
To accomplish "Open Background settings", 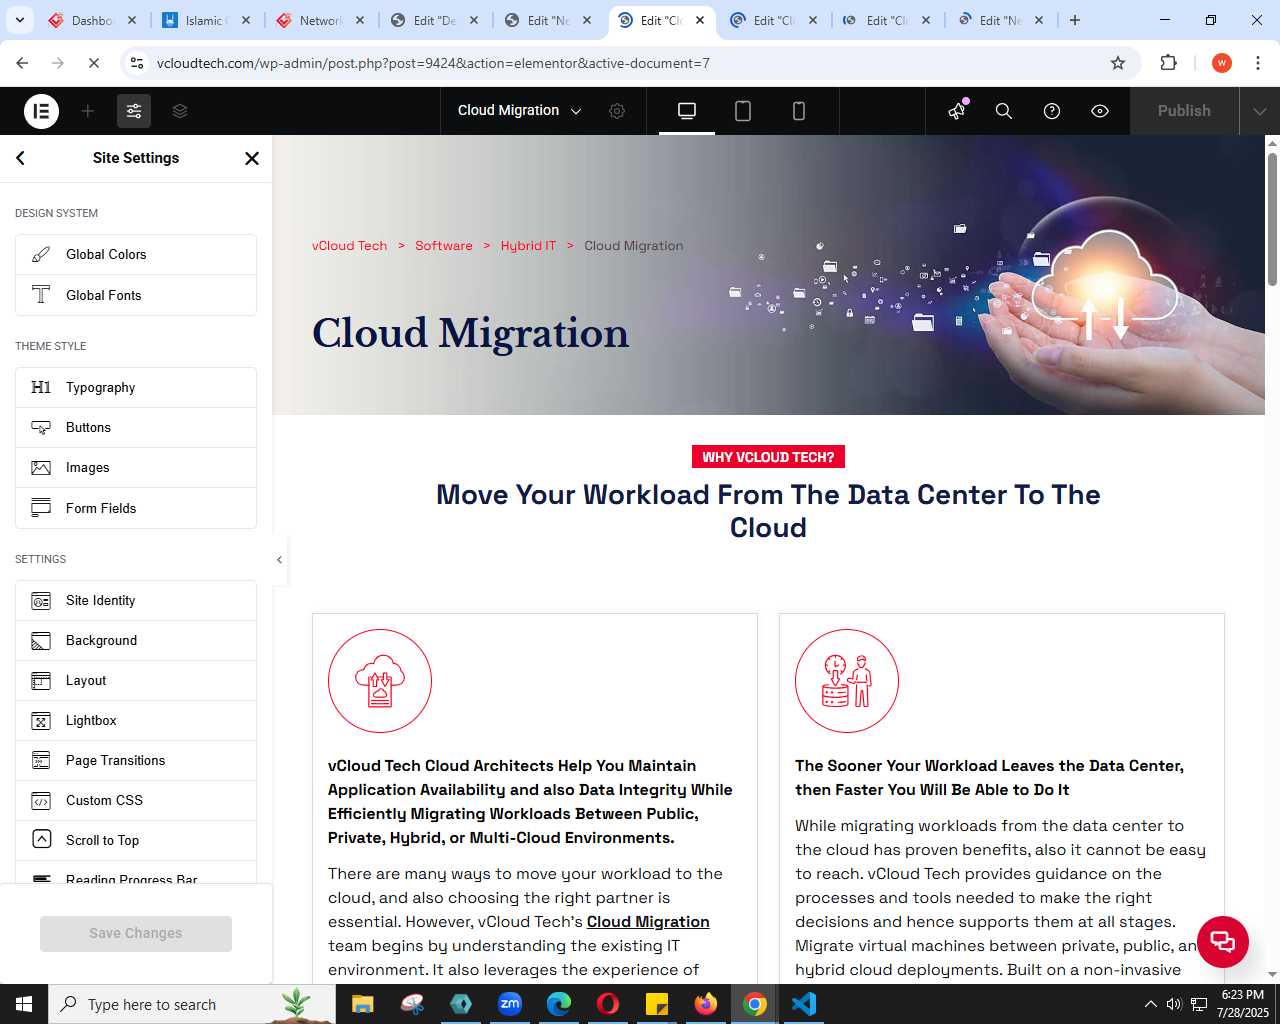I will (136, 641).
